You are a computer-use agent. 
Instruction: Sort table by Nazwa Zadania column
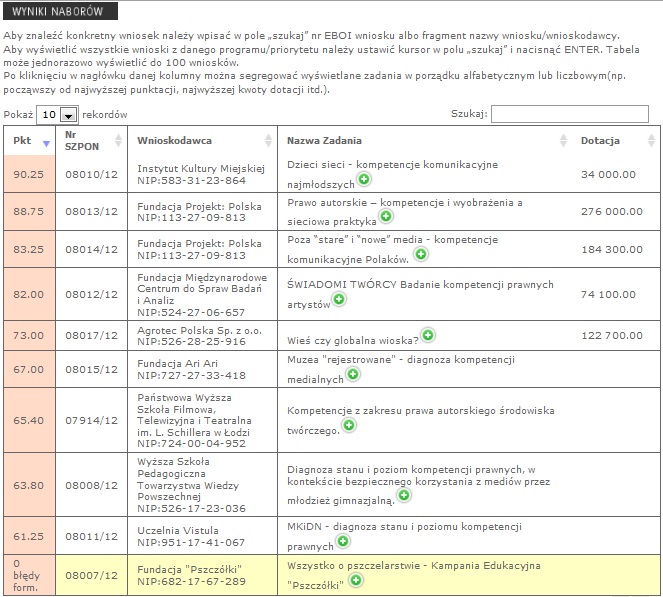coord(424,141)
